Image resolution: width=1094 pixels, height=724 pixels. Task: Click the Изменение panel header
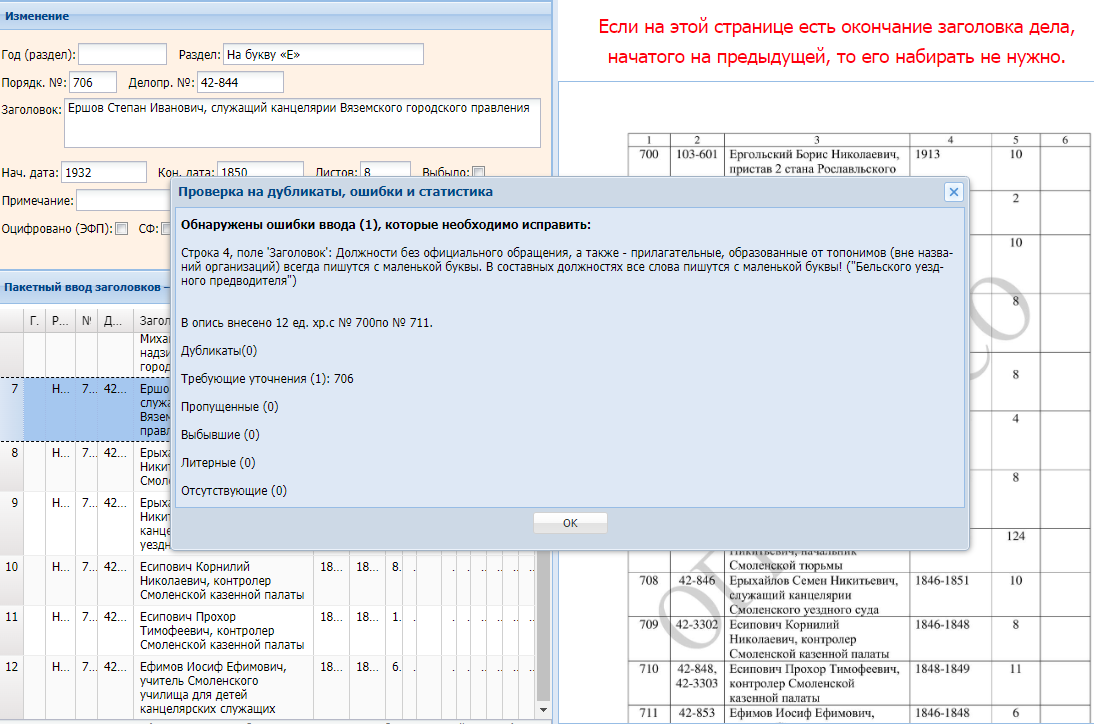point(276,16)
